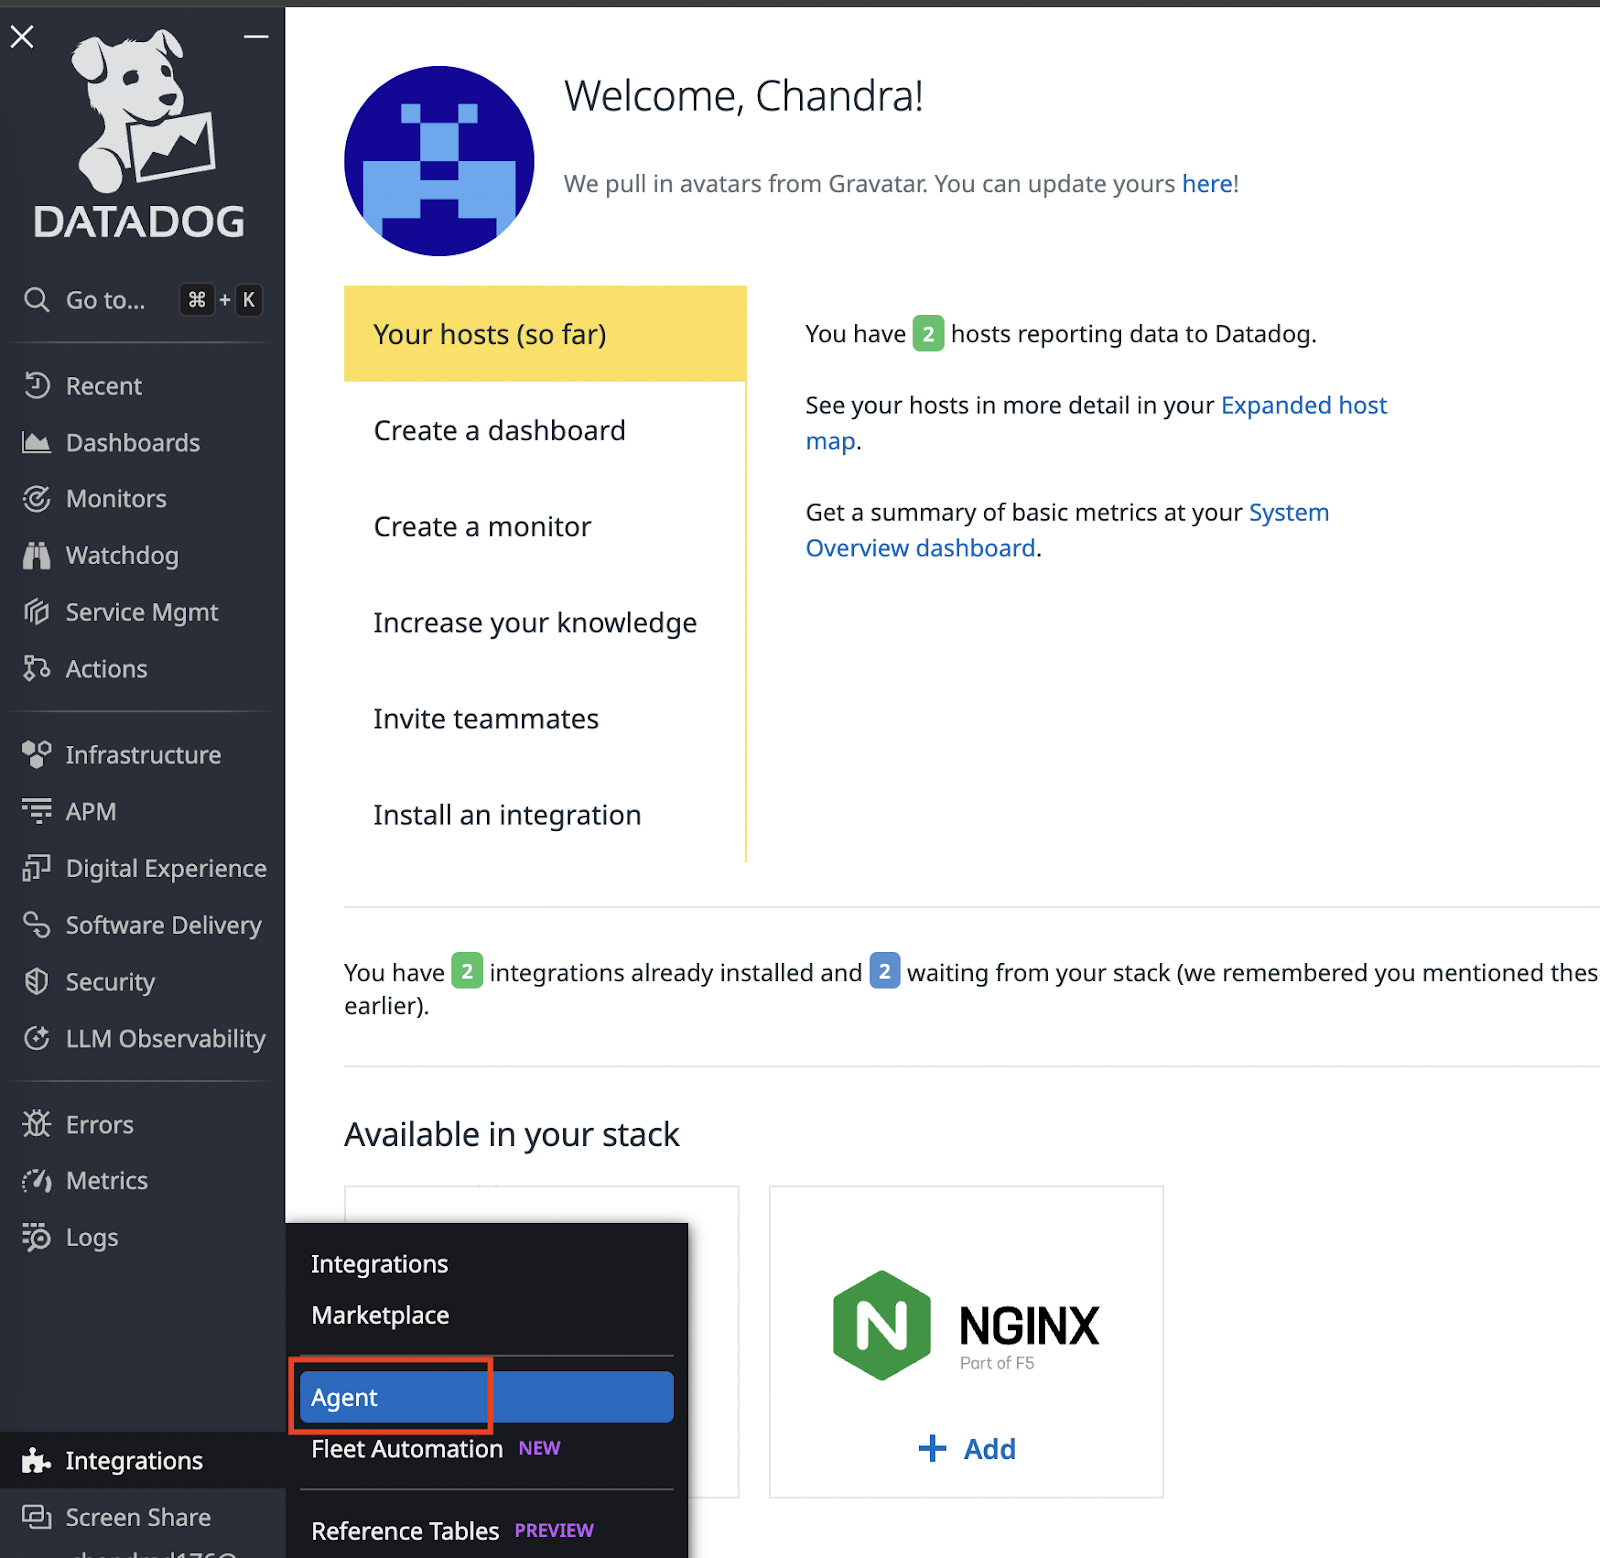Click the LLM Observability icon
This screenshot has width=1600, height=1558.
(x=37, y=1039)
